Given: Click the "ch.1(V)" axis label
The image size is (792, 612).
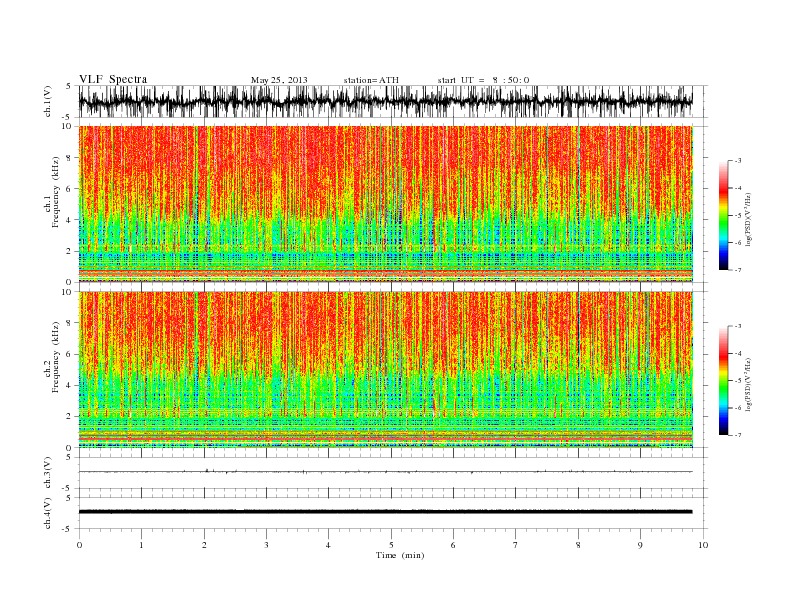Looking at the screenshot, I should point(48,103).
